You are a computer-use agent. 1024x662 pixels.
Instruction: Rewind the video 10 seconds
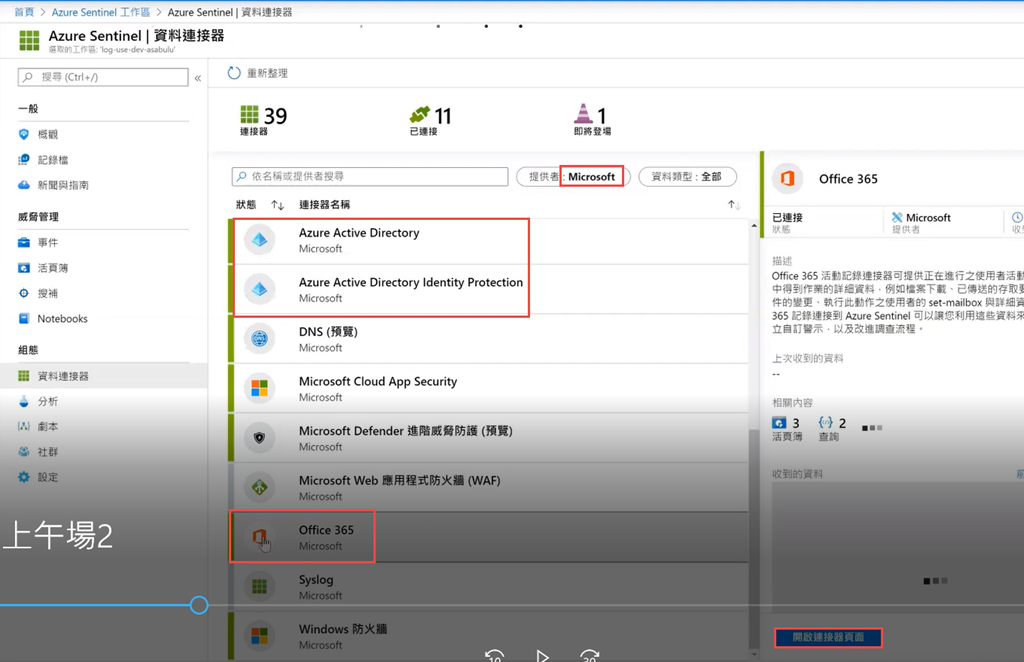(494, 655)
